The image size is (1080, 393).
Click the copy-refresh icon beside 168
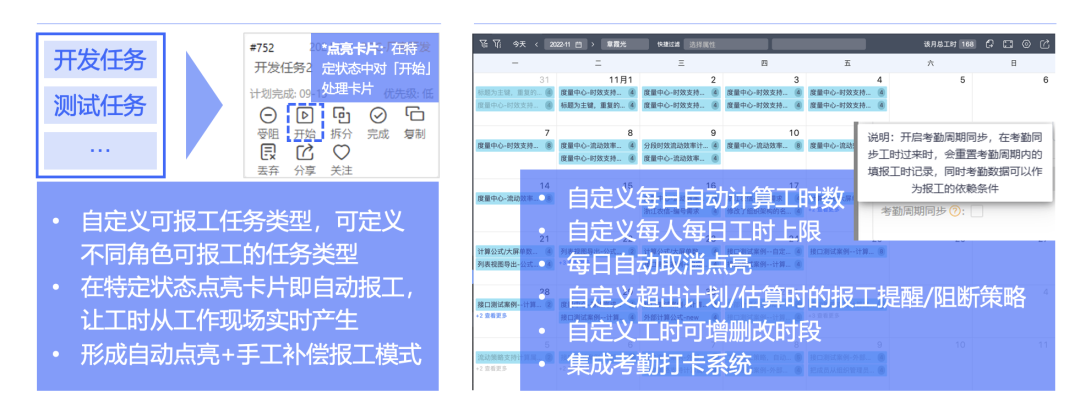(989, 44)
